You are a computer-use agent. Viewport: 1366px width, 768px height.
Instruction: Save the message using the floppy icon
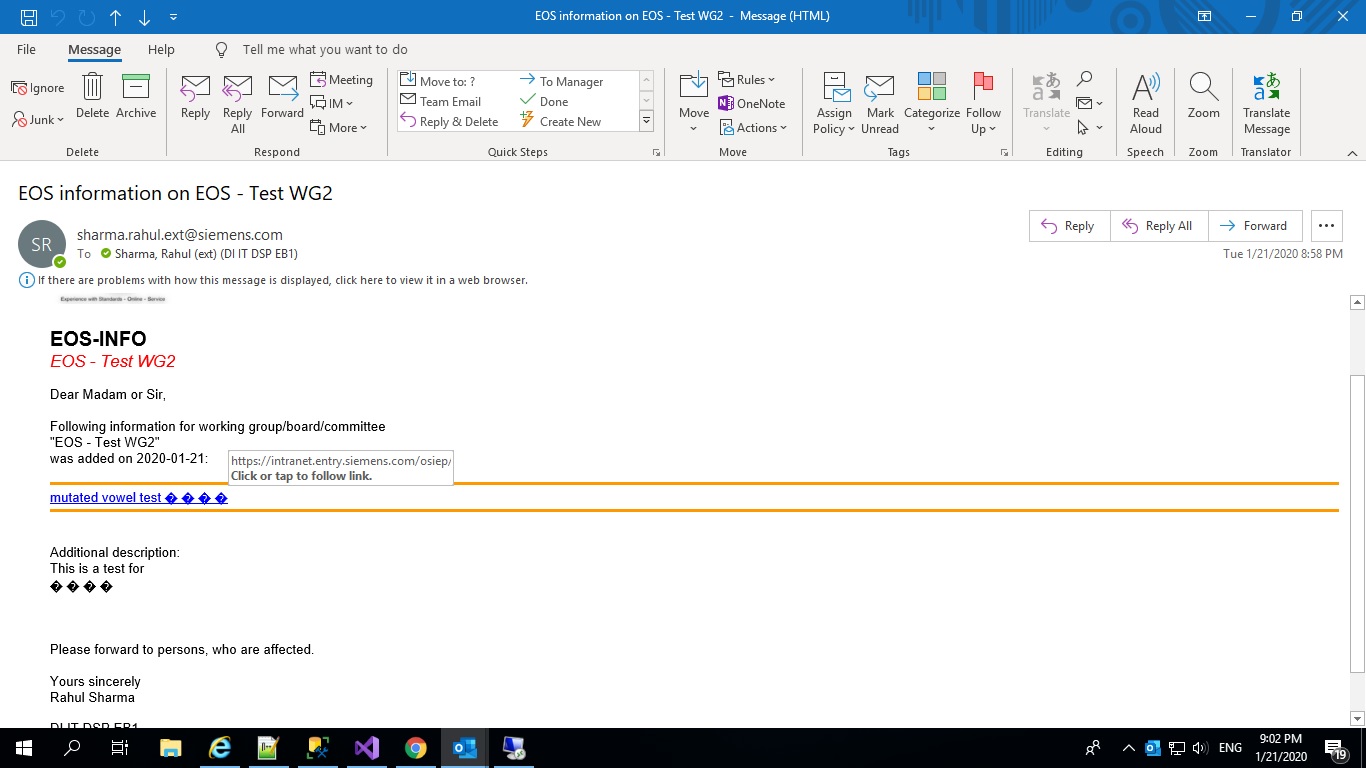(29, 17)
